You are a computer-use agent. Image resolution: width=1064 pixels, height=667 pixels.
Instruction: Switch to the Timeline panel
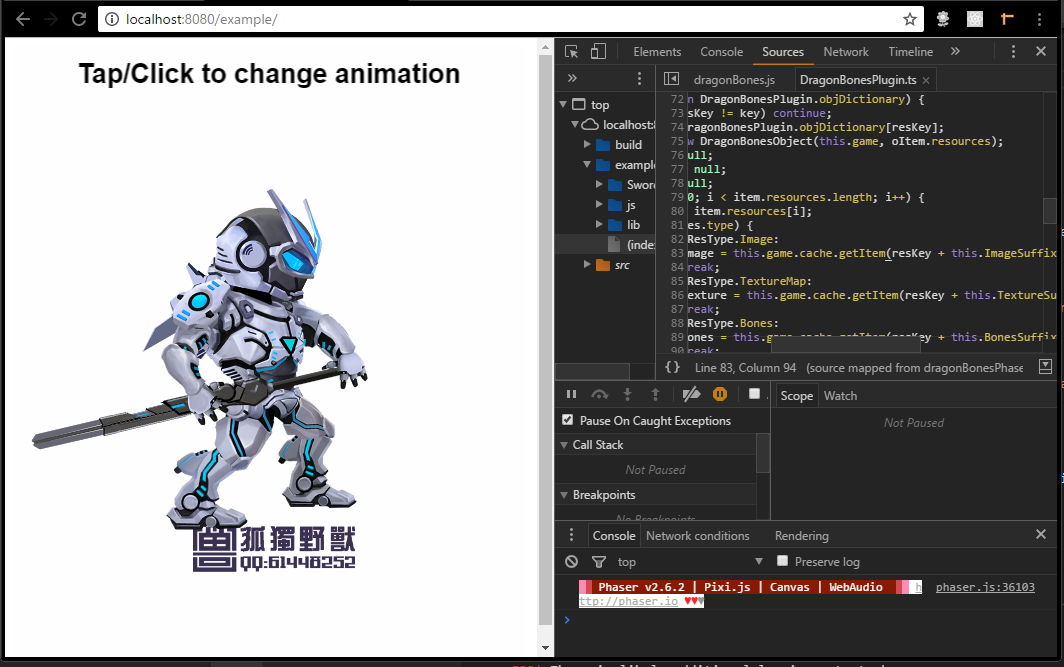911,52
